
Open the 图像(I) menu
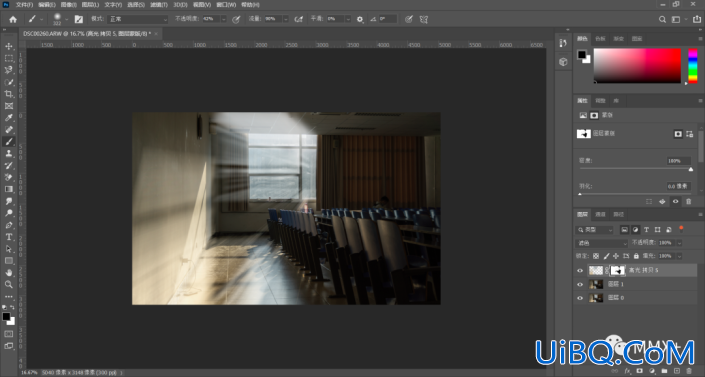pyautogui.click(x=68, y=4)
